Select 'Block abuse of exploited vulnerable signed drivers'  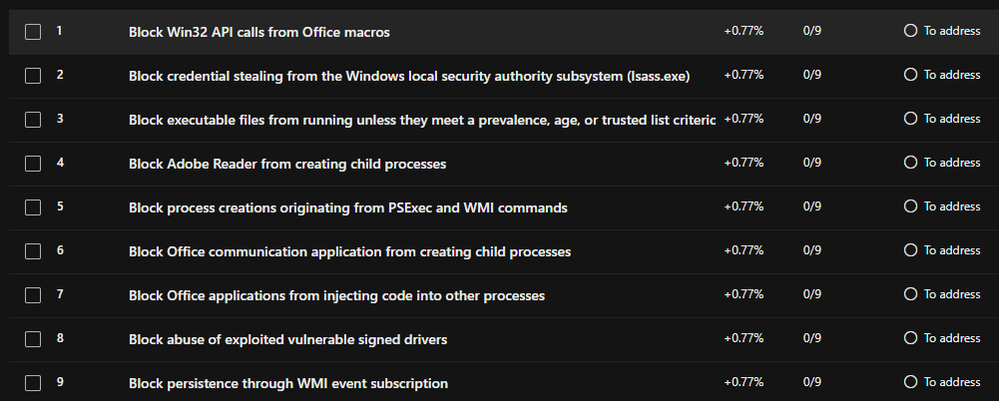tap(288, 340)
